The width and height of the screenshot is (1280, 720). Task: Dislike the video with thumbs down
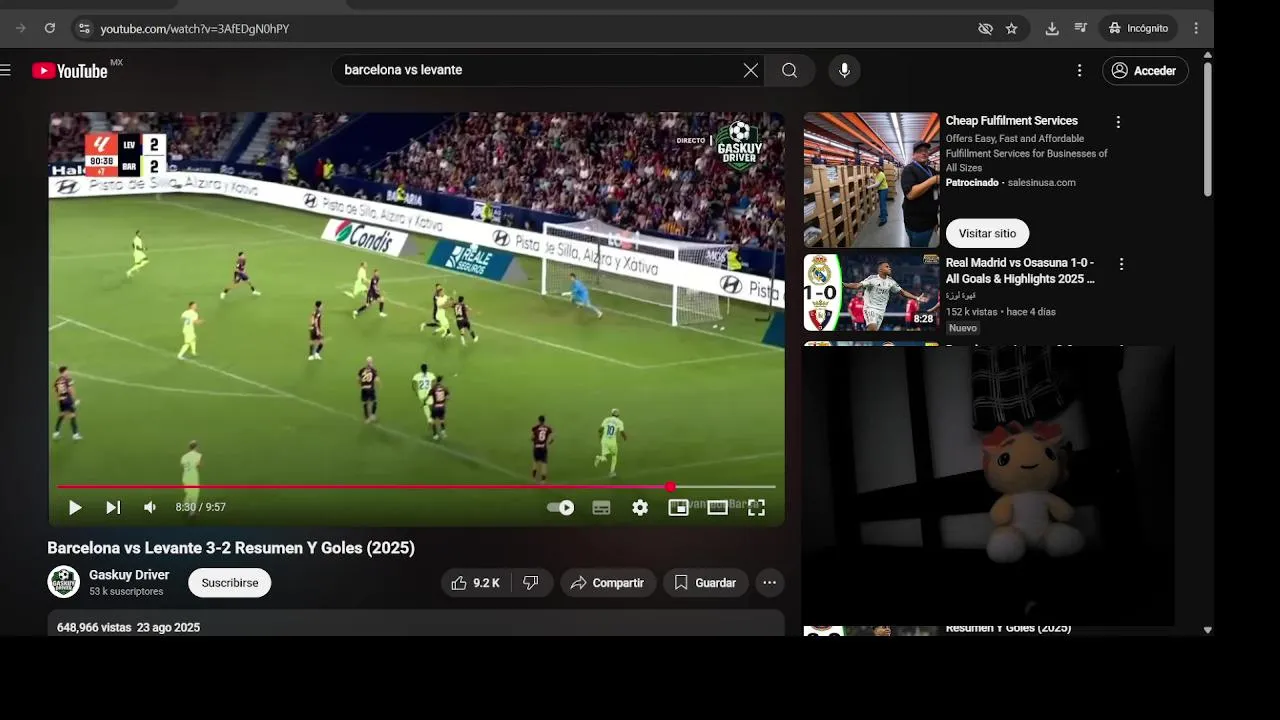tap(531, 583)
